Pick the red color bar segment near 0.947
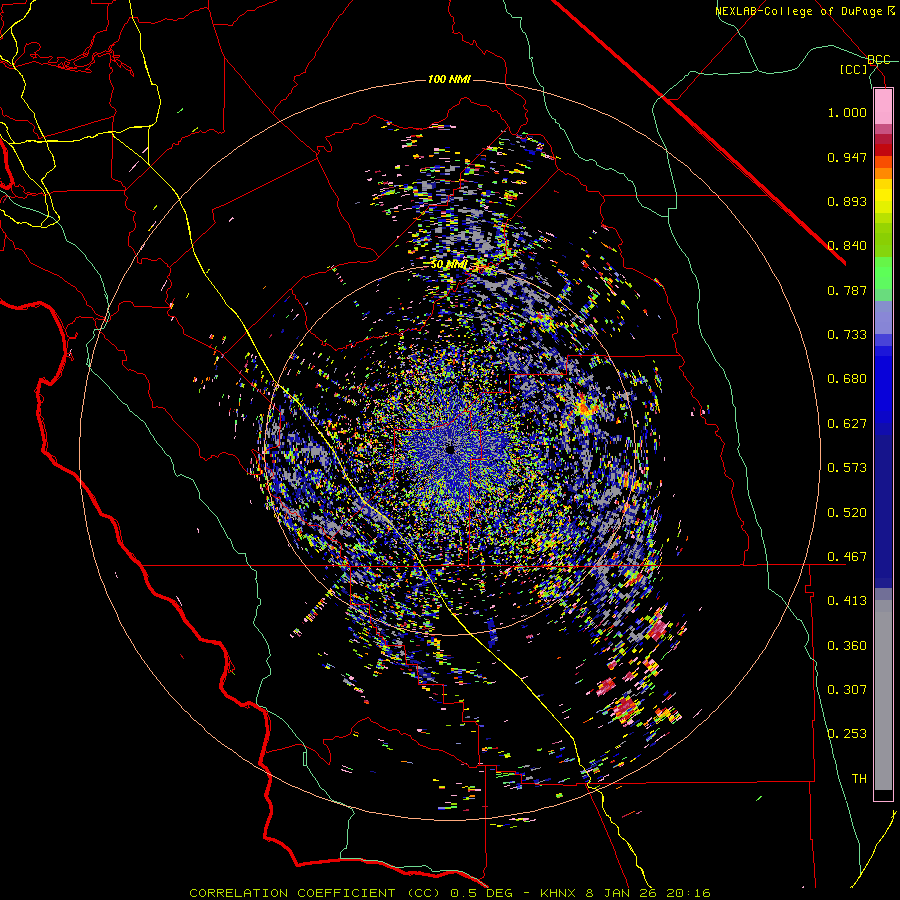Viewport: 900px width, 900px height. 883,150
